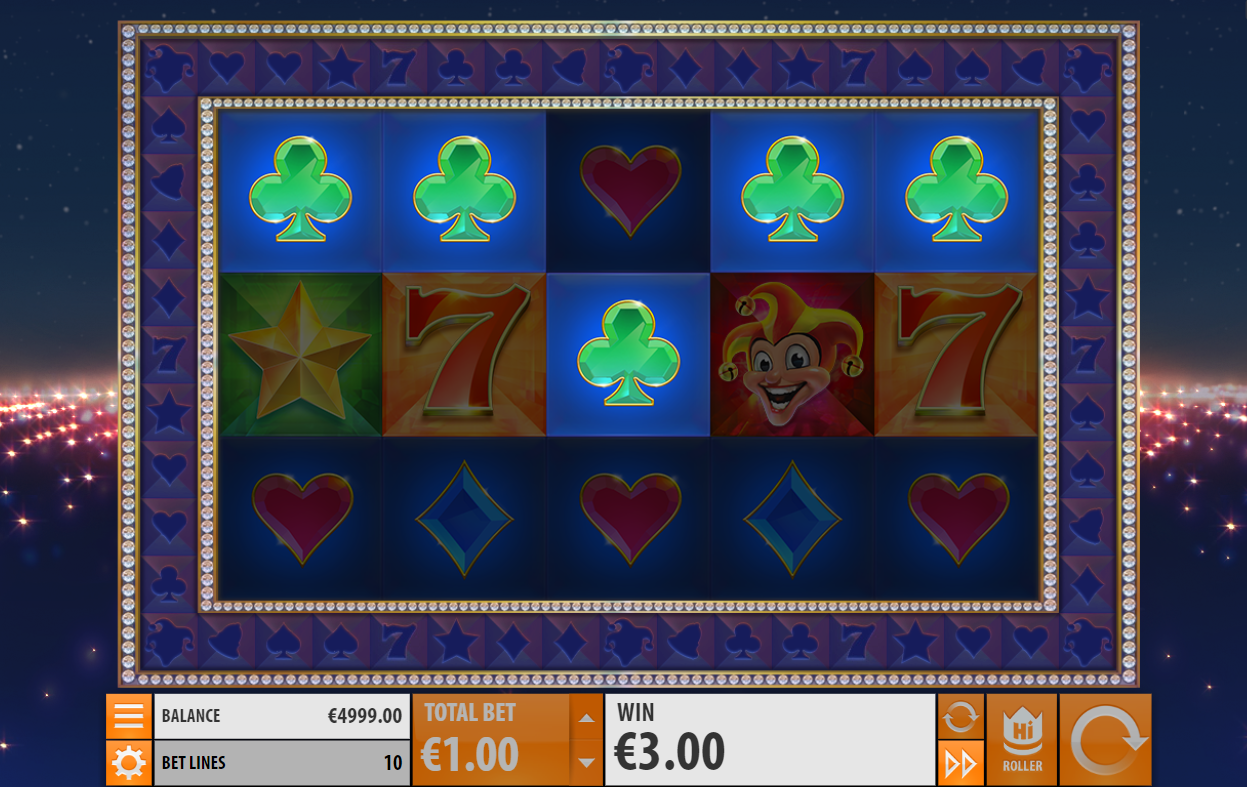Open the settings gear

(x=129, y=763)
